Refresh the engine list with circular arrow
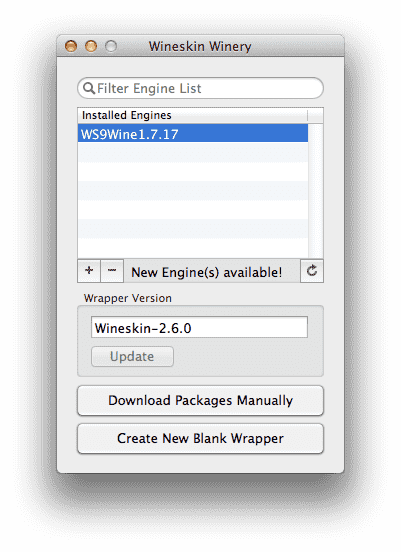The width and height of the screenshot is (401, 552). click(312, 271)
